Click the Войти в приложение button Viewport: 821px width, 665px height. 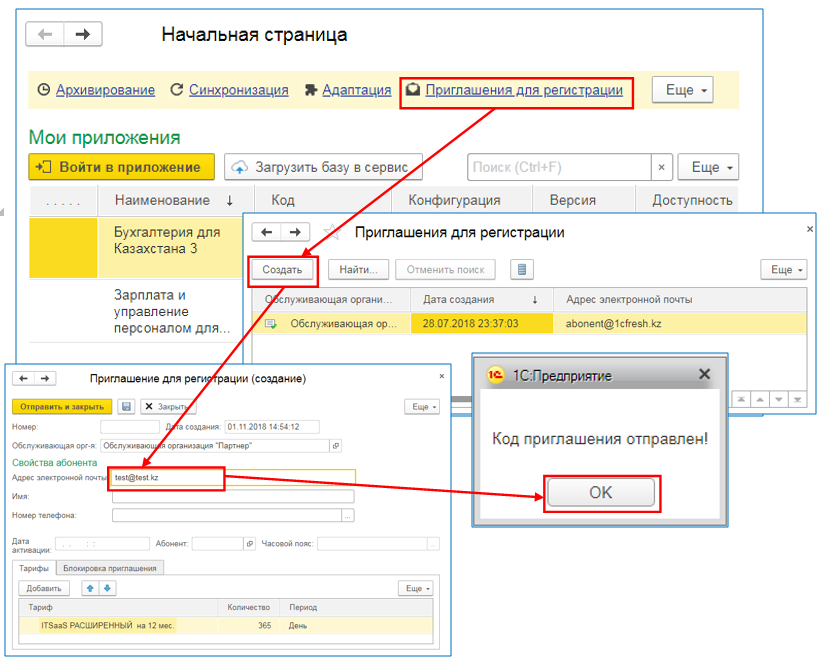[x=121, y=167]
